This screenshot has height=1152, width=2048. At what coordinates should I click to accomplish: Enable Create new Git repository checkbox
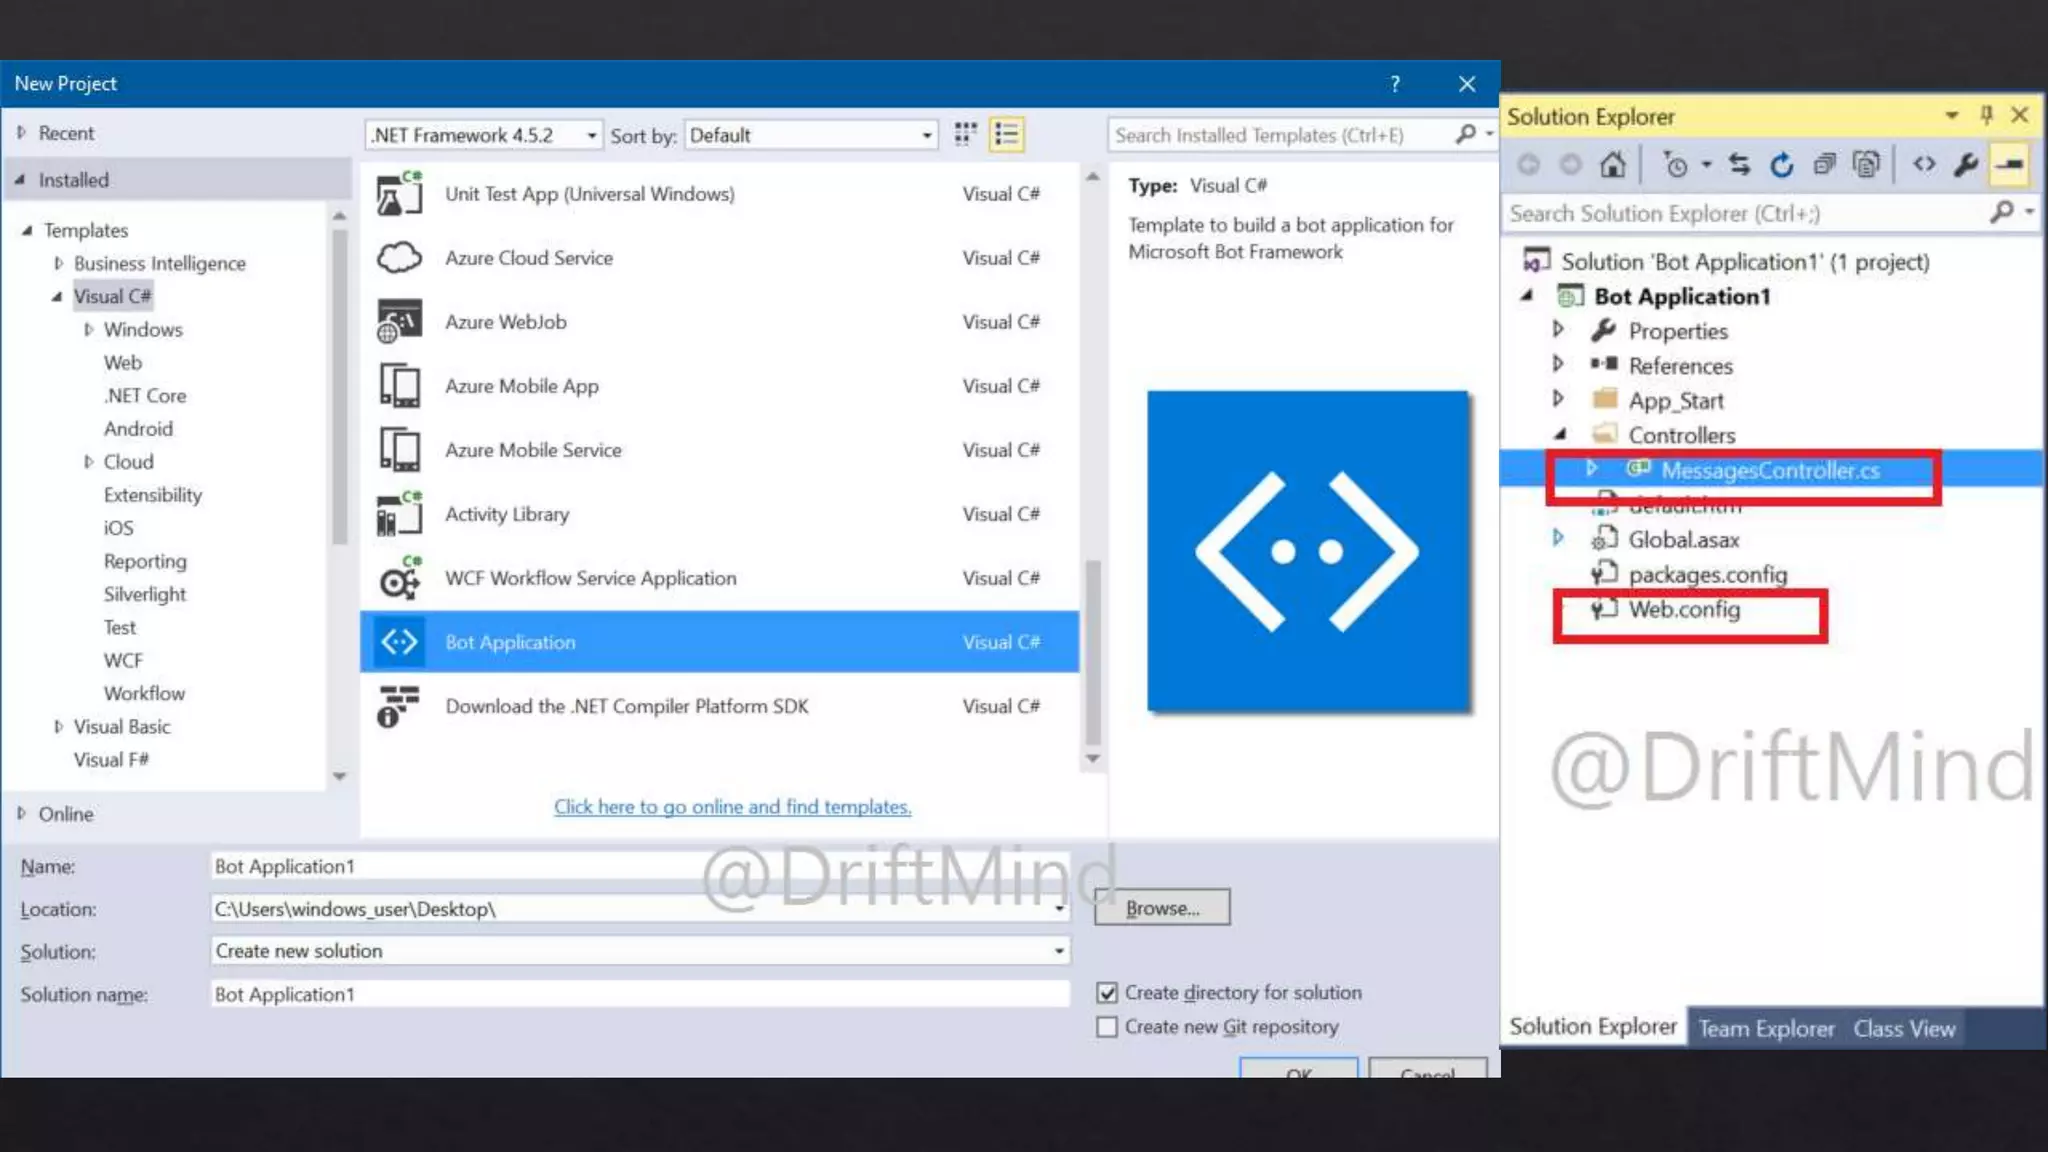1107,1027
